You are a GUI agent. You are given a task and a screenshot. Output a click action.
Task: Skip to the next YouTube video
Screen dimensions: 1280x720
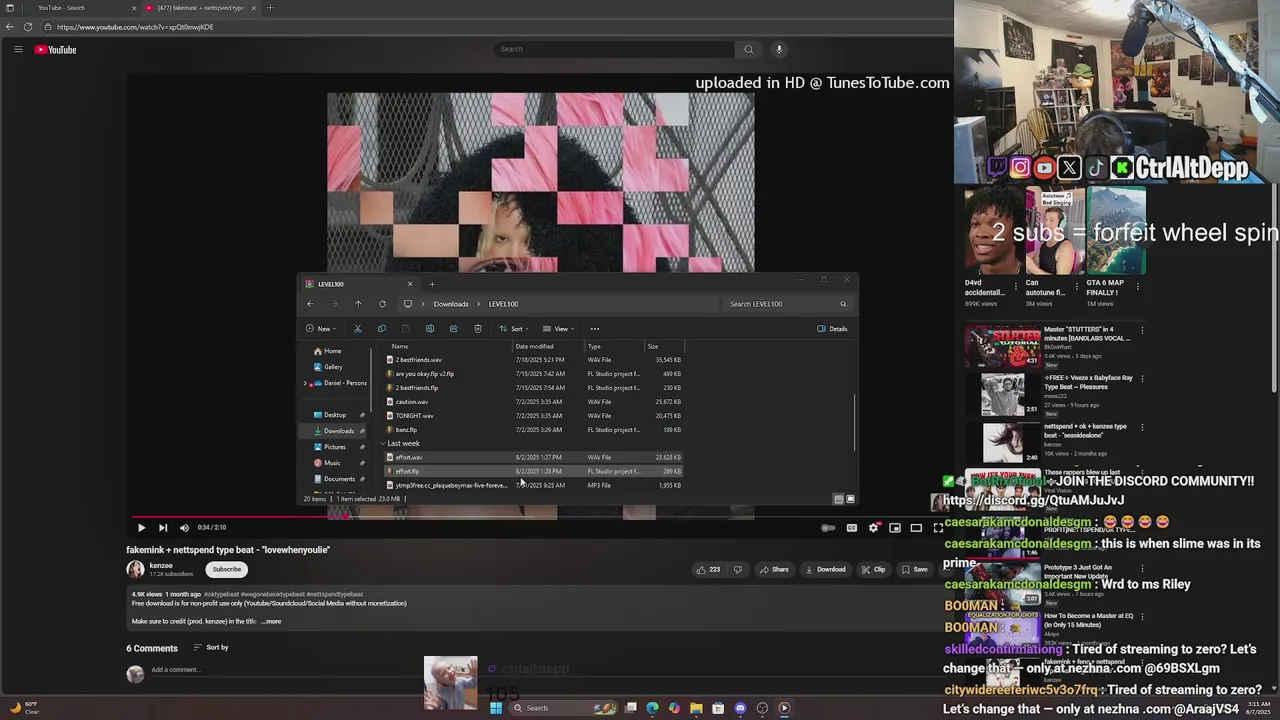pos(163,528)
